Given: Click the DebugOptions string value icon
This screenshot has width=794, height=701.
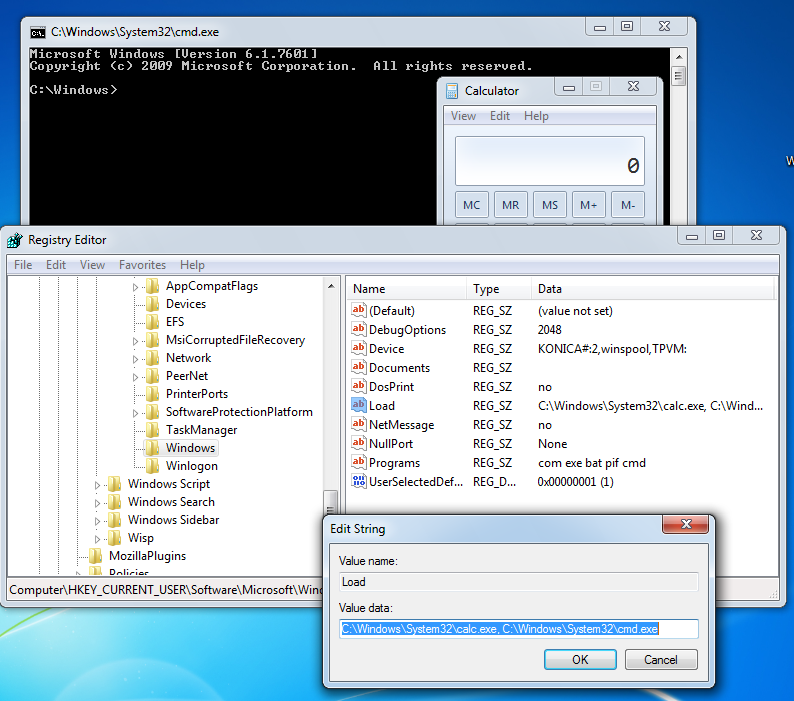Looking at the screenshot, I should (360, 330).
